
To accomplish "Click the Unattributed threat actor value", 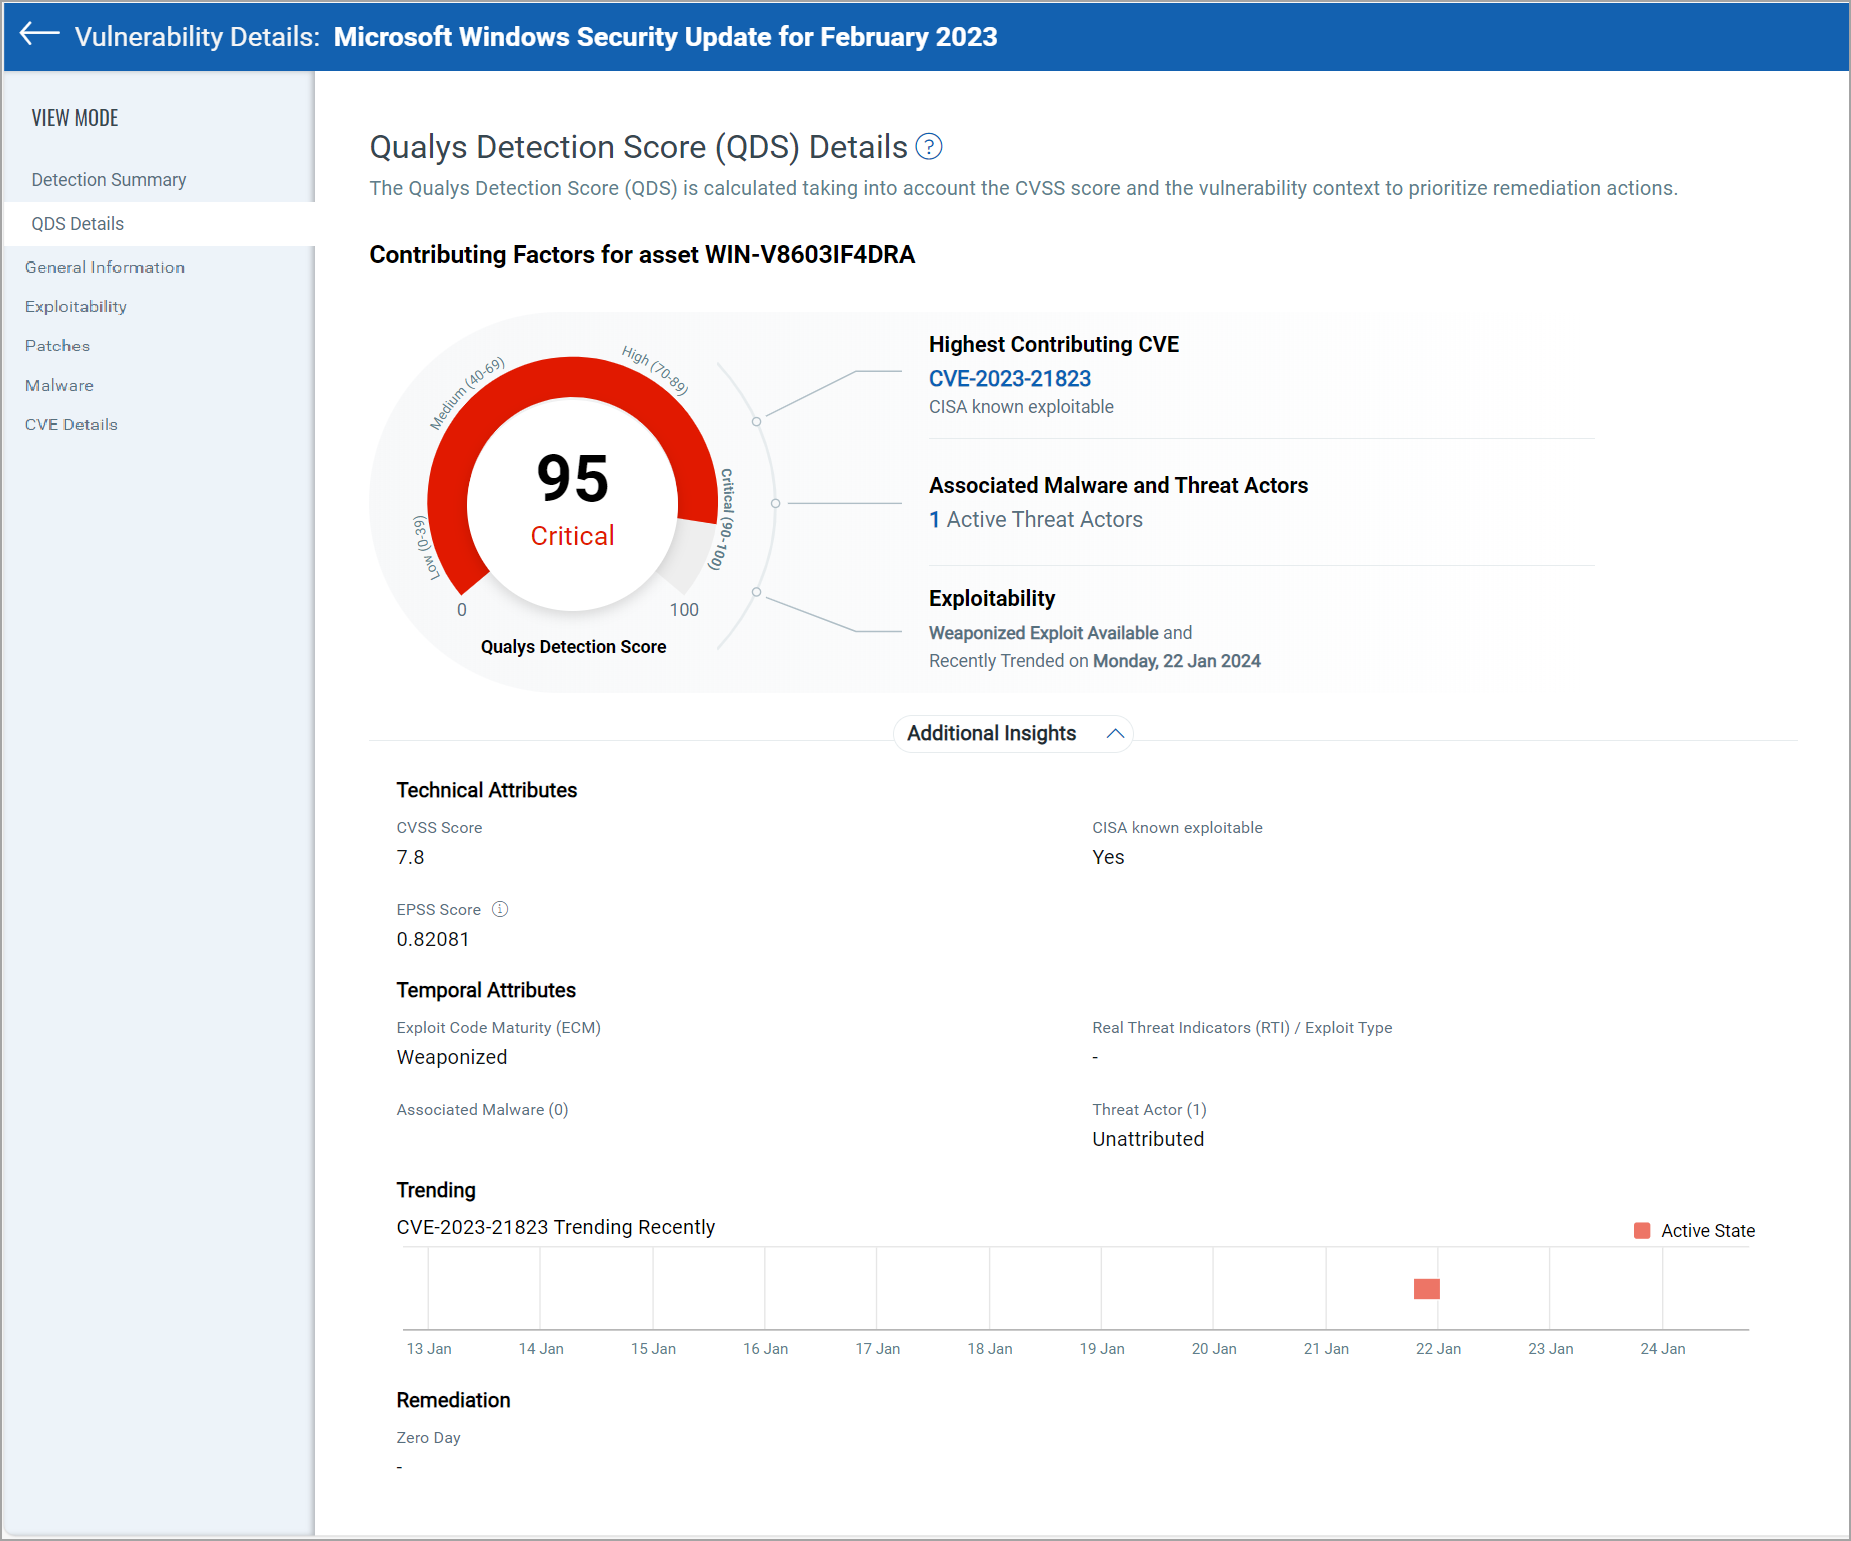I will pyautogui.click(x=1148, y=1139).
